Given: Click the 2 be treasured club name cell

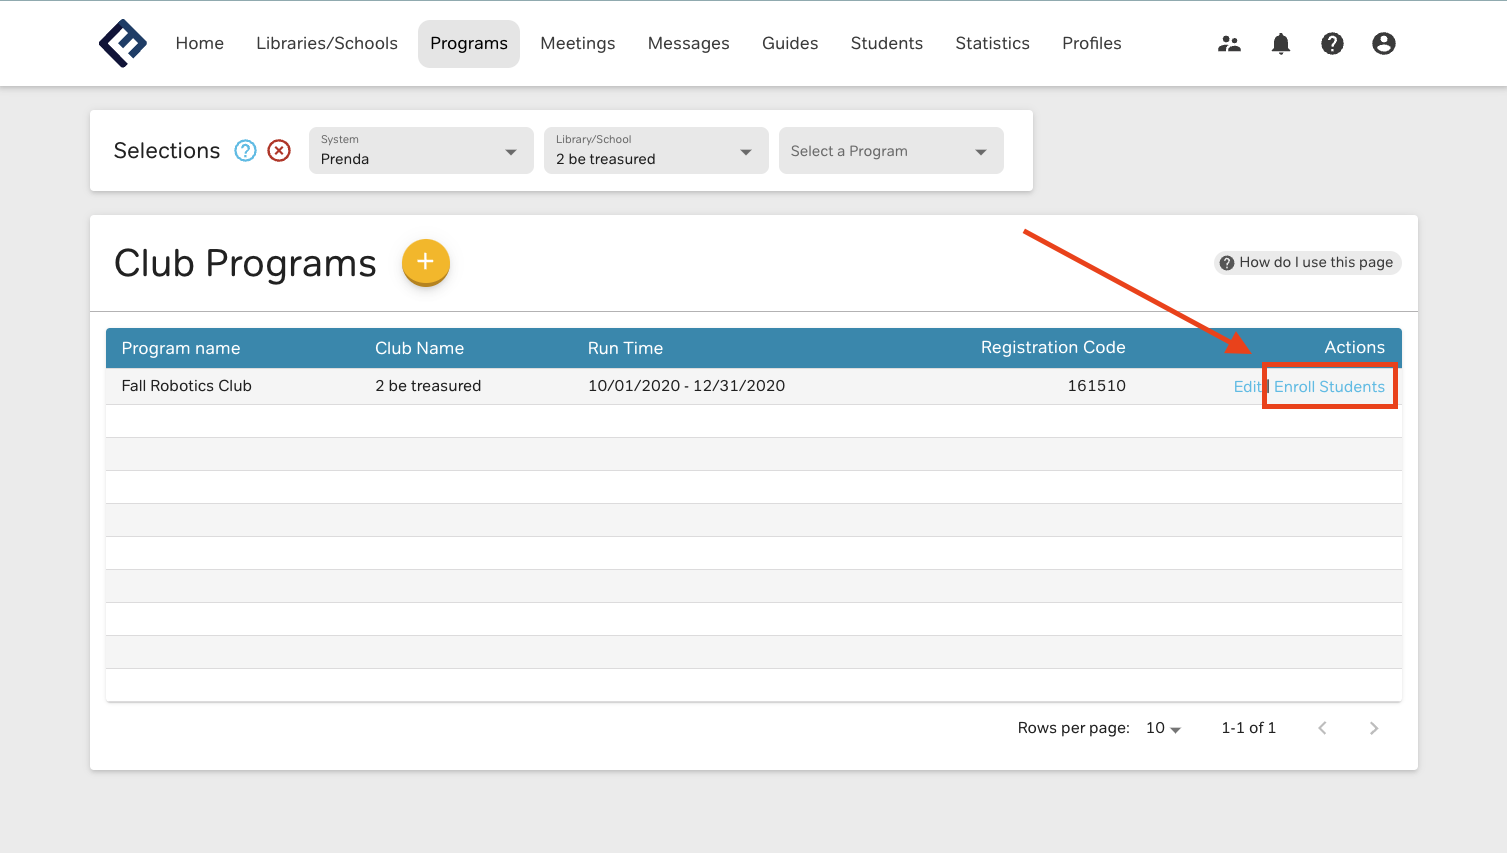Looking at the screenshot, I should (428, 386).
